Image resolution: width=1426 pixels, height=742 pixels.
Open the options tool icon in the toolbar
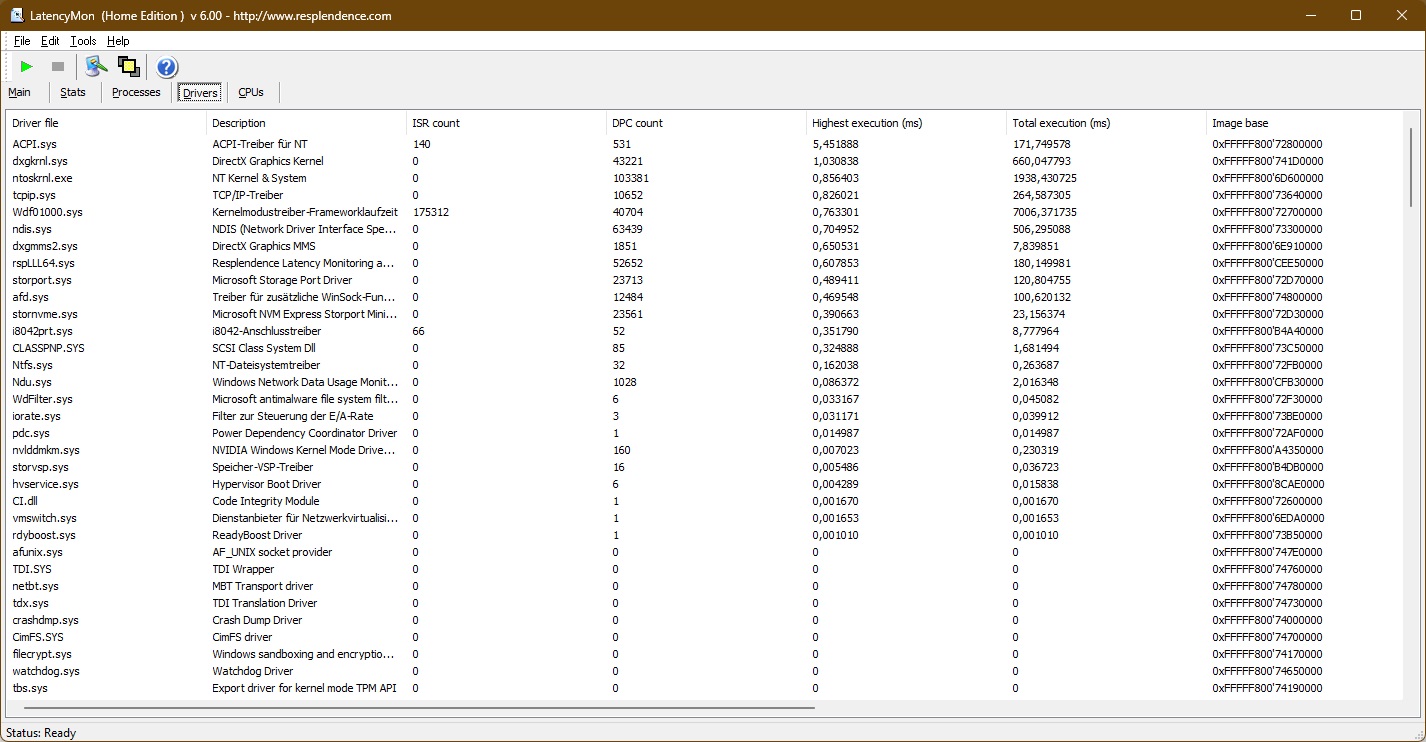pyautogui.click(x=96, y=66)
